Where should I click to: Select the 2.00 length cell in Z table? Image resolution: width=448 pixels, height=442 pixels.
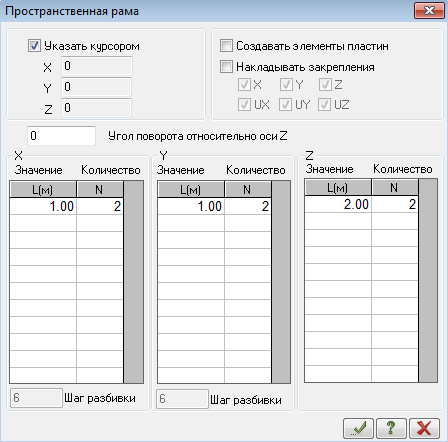338,204
